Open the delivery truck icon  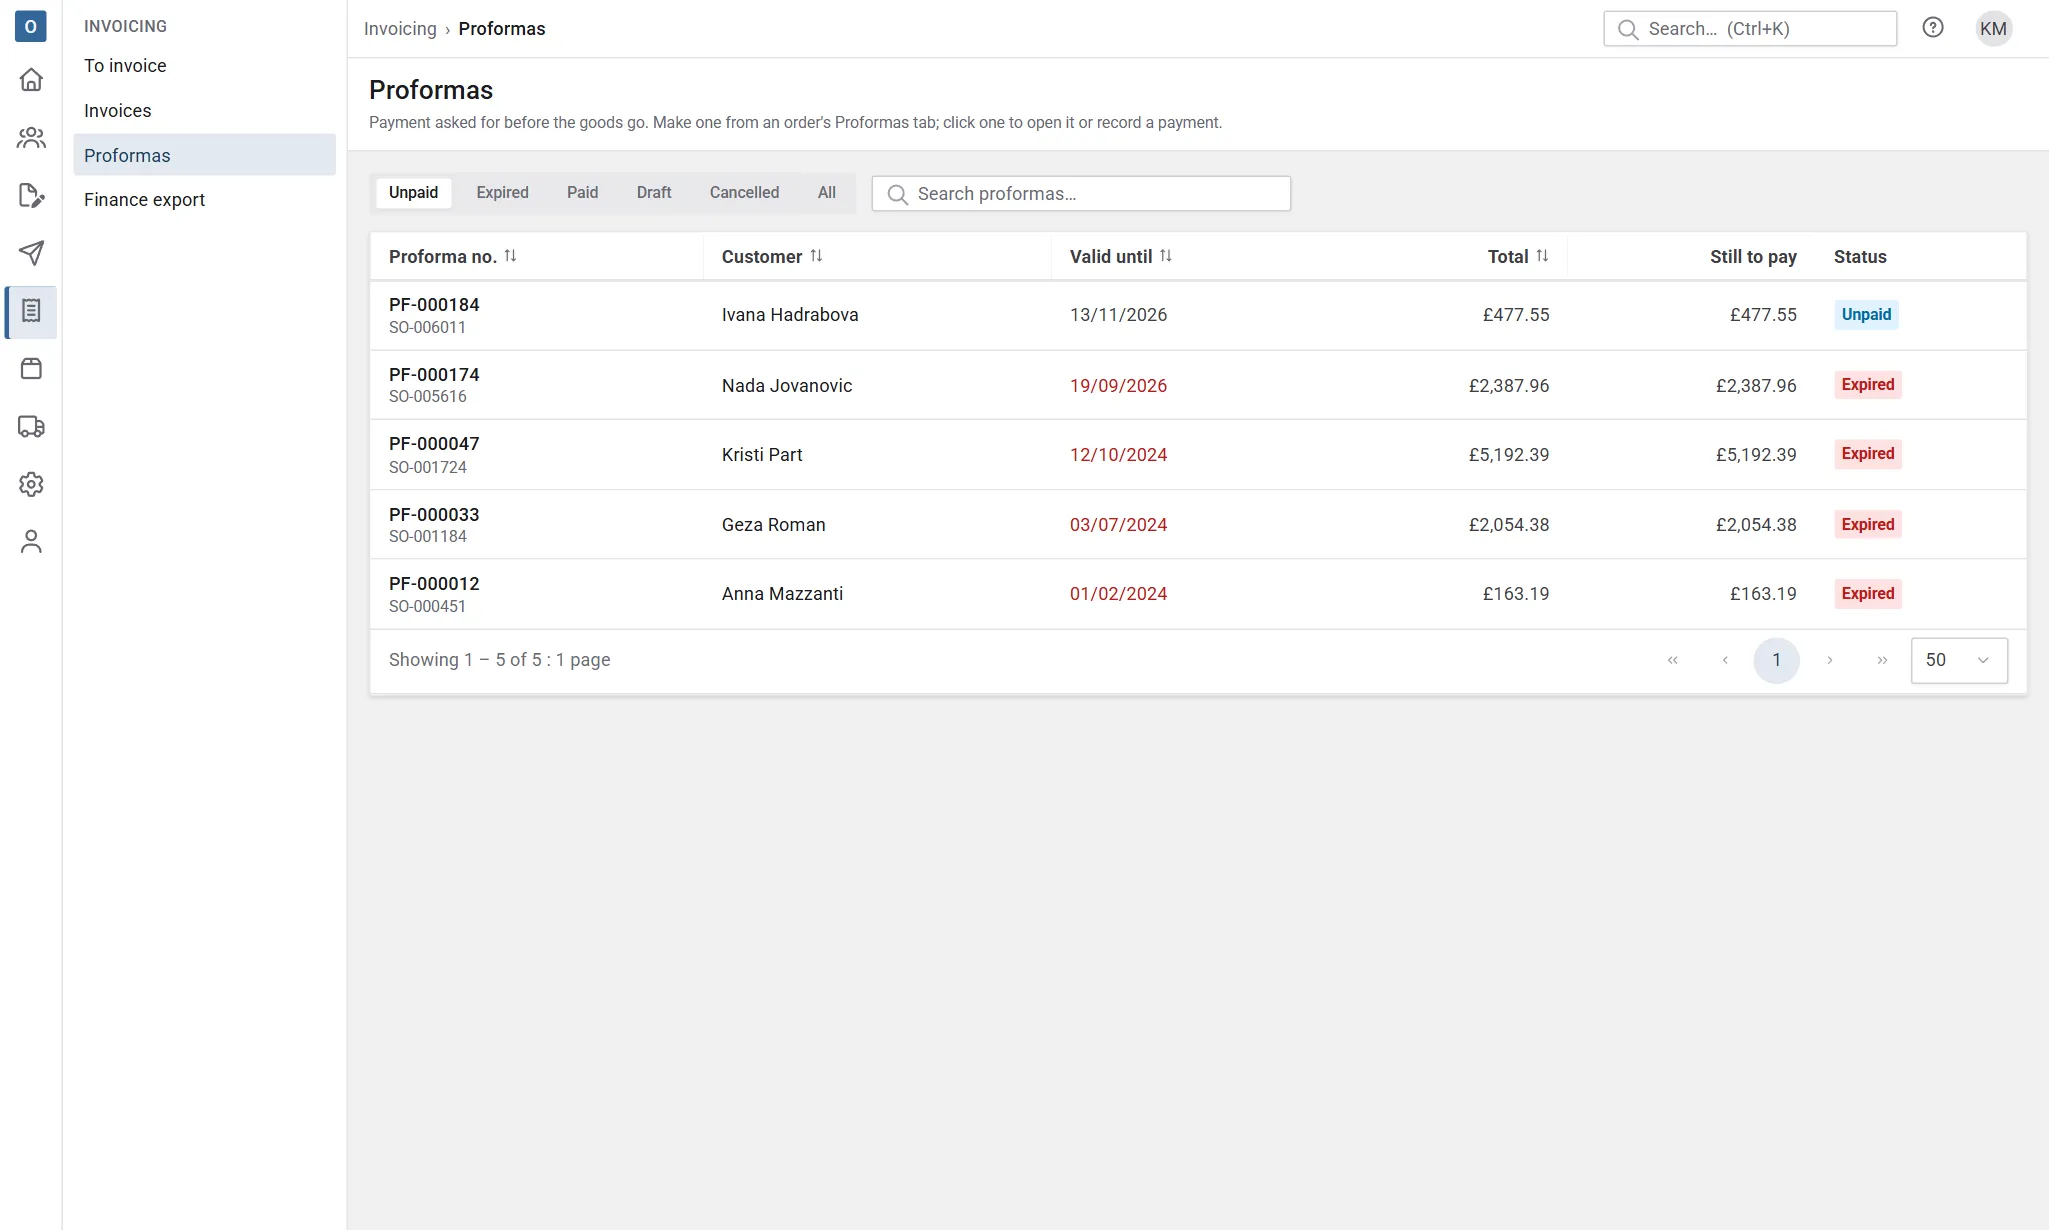31,427
